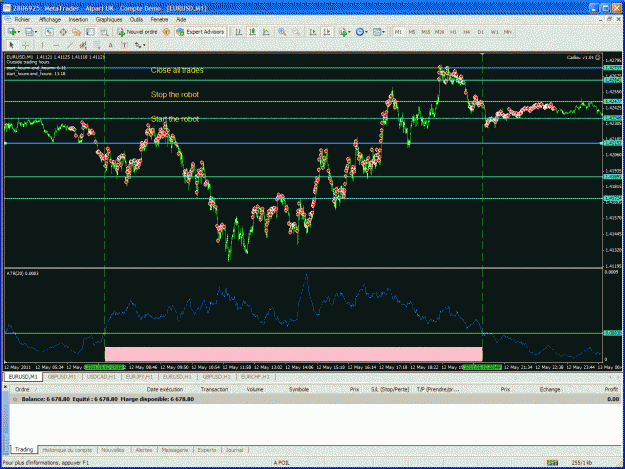Open the Outils menu
625x469 pixels.
[x=136, y=19]
